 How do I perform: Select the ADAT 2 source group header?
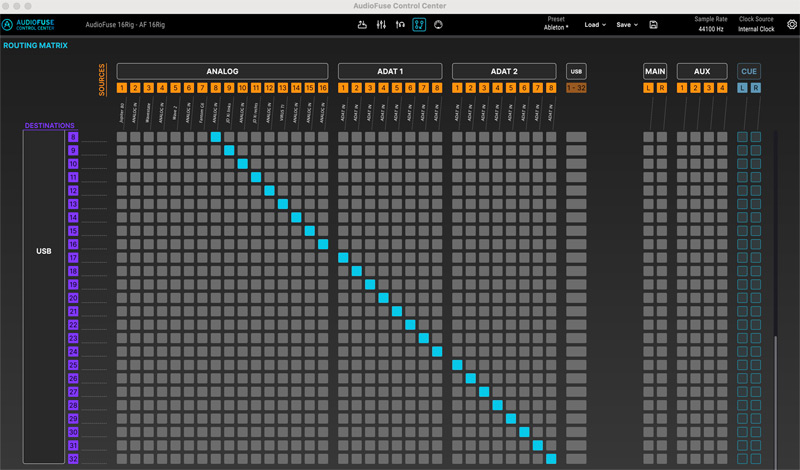(x=504, y=71)
